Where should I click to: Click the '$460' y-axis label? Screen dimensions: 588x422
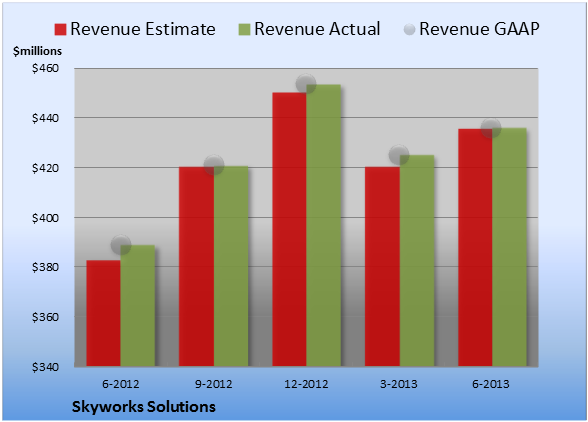pyautogui.click(x=45, y=68)
